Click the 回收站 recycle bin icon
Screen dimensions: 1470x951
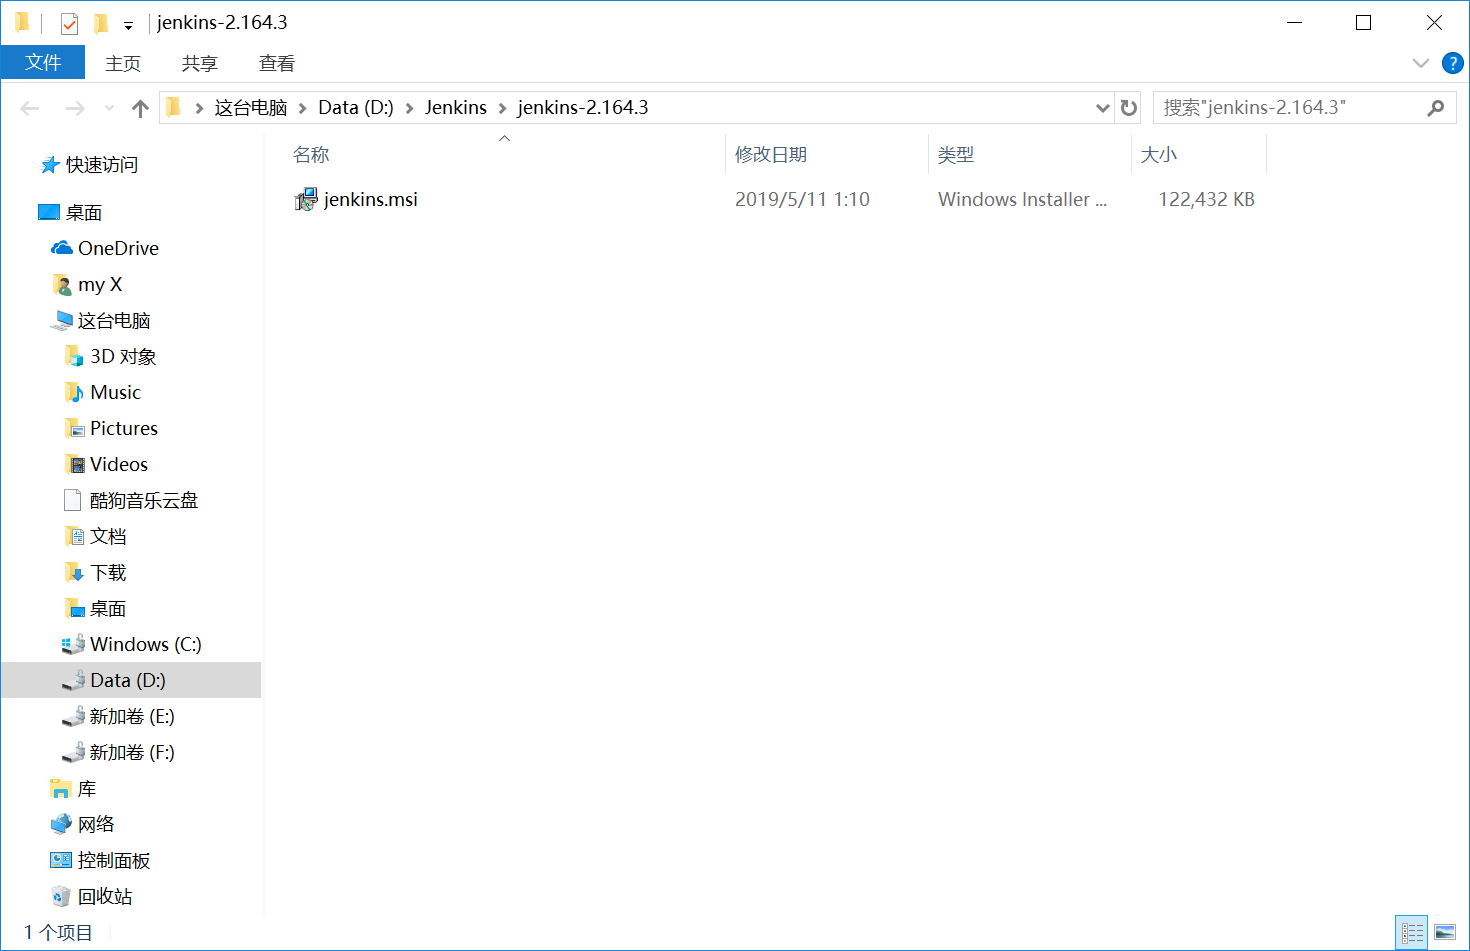point(61,896)
